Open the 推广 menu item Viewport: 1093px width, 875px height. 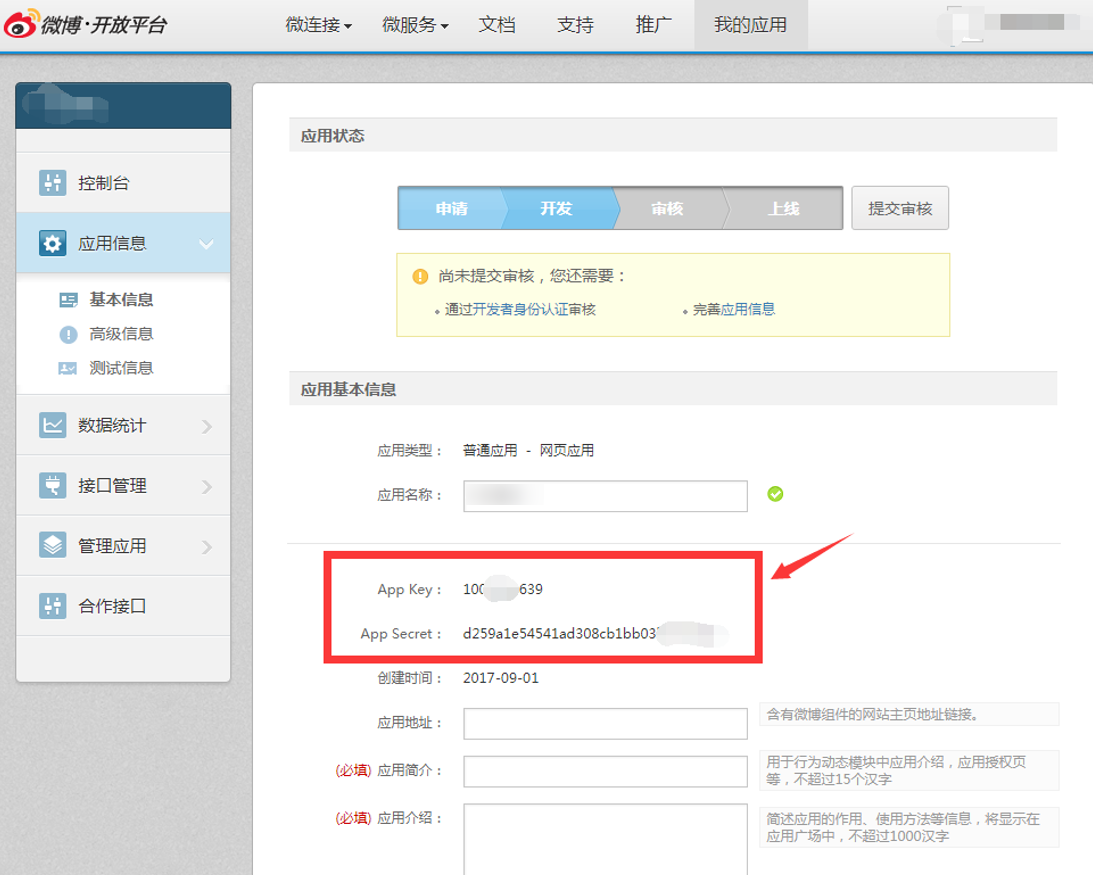653,25
